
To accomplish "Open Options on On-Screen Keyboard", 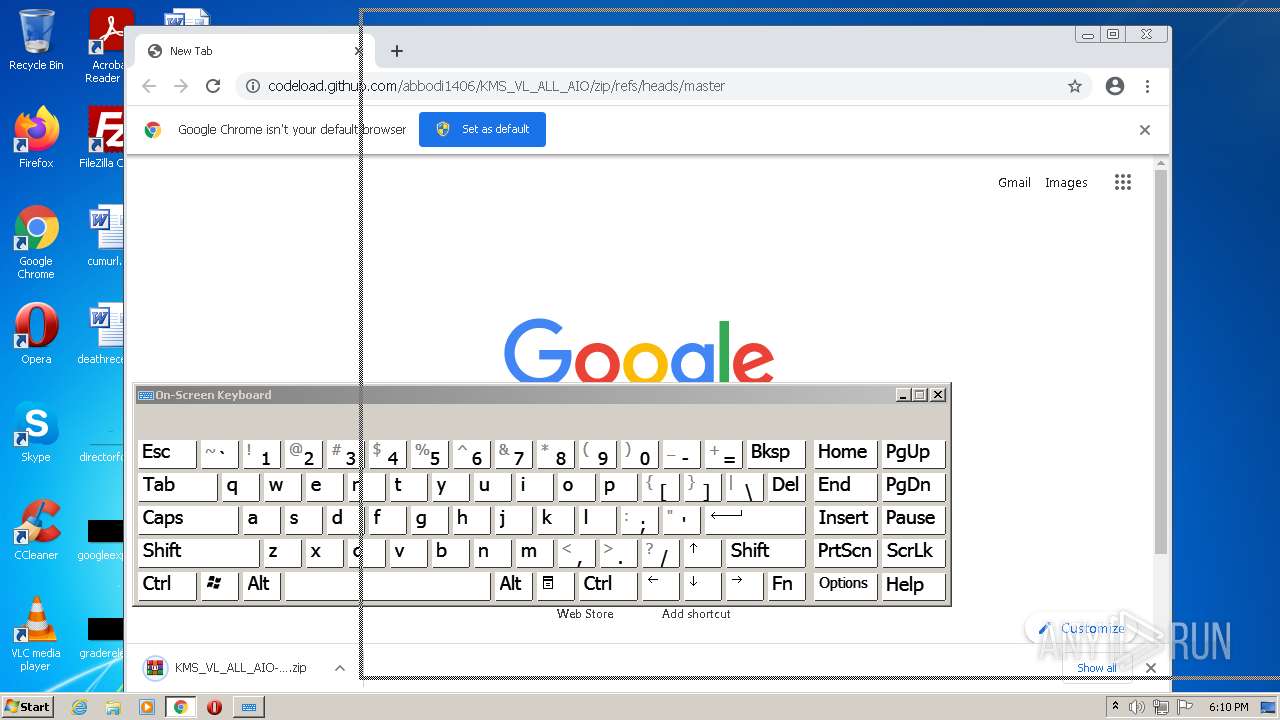I will point(845,586).
